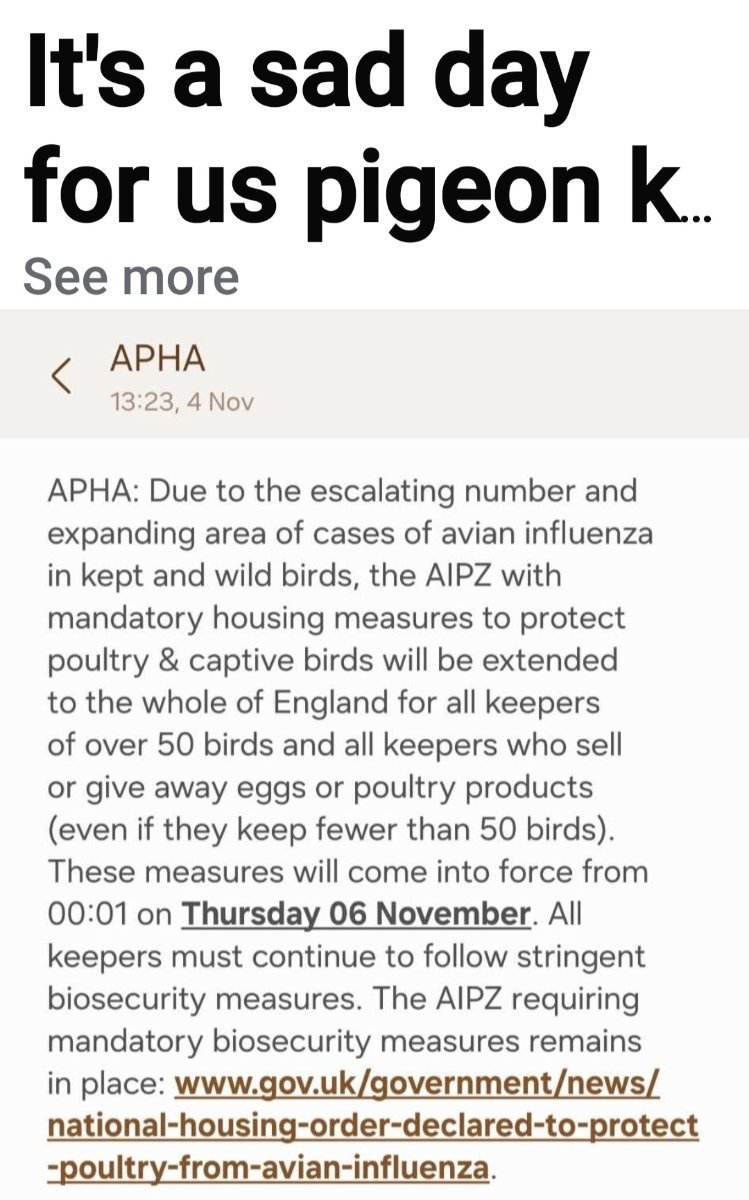Expand the post with See more
Viewport: 749px width, 1200px height.
tap(131, 276)
